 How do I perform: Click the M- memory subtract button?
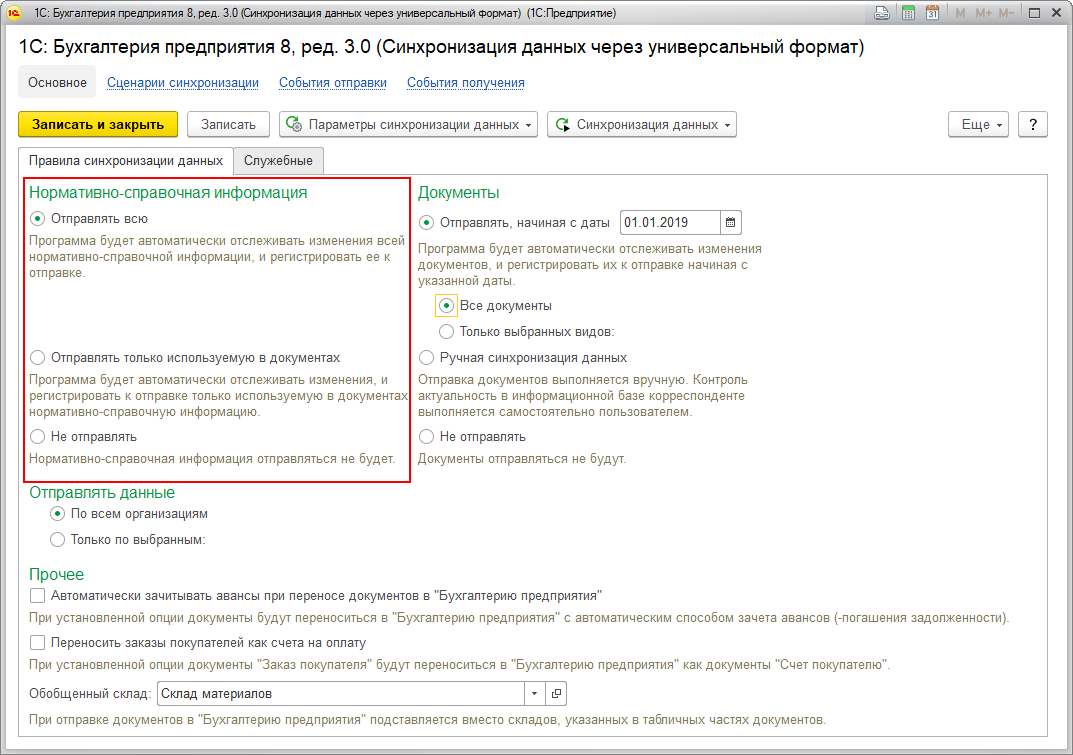point(1006,13)
